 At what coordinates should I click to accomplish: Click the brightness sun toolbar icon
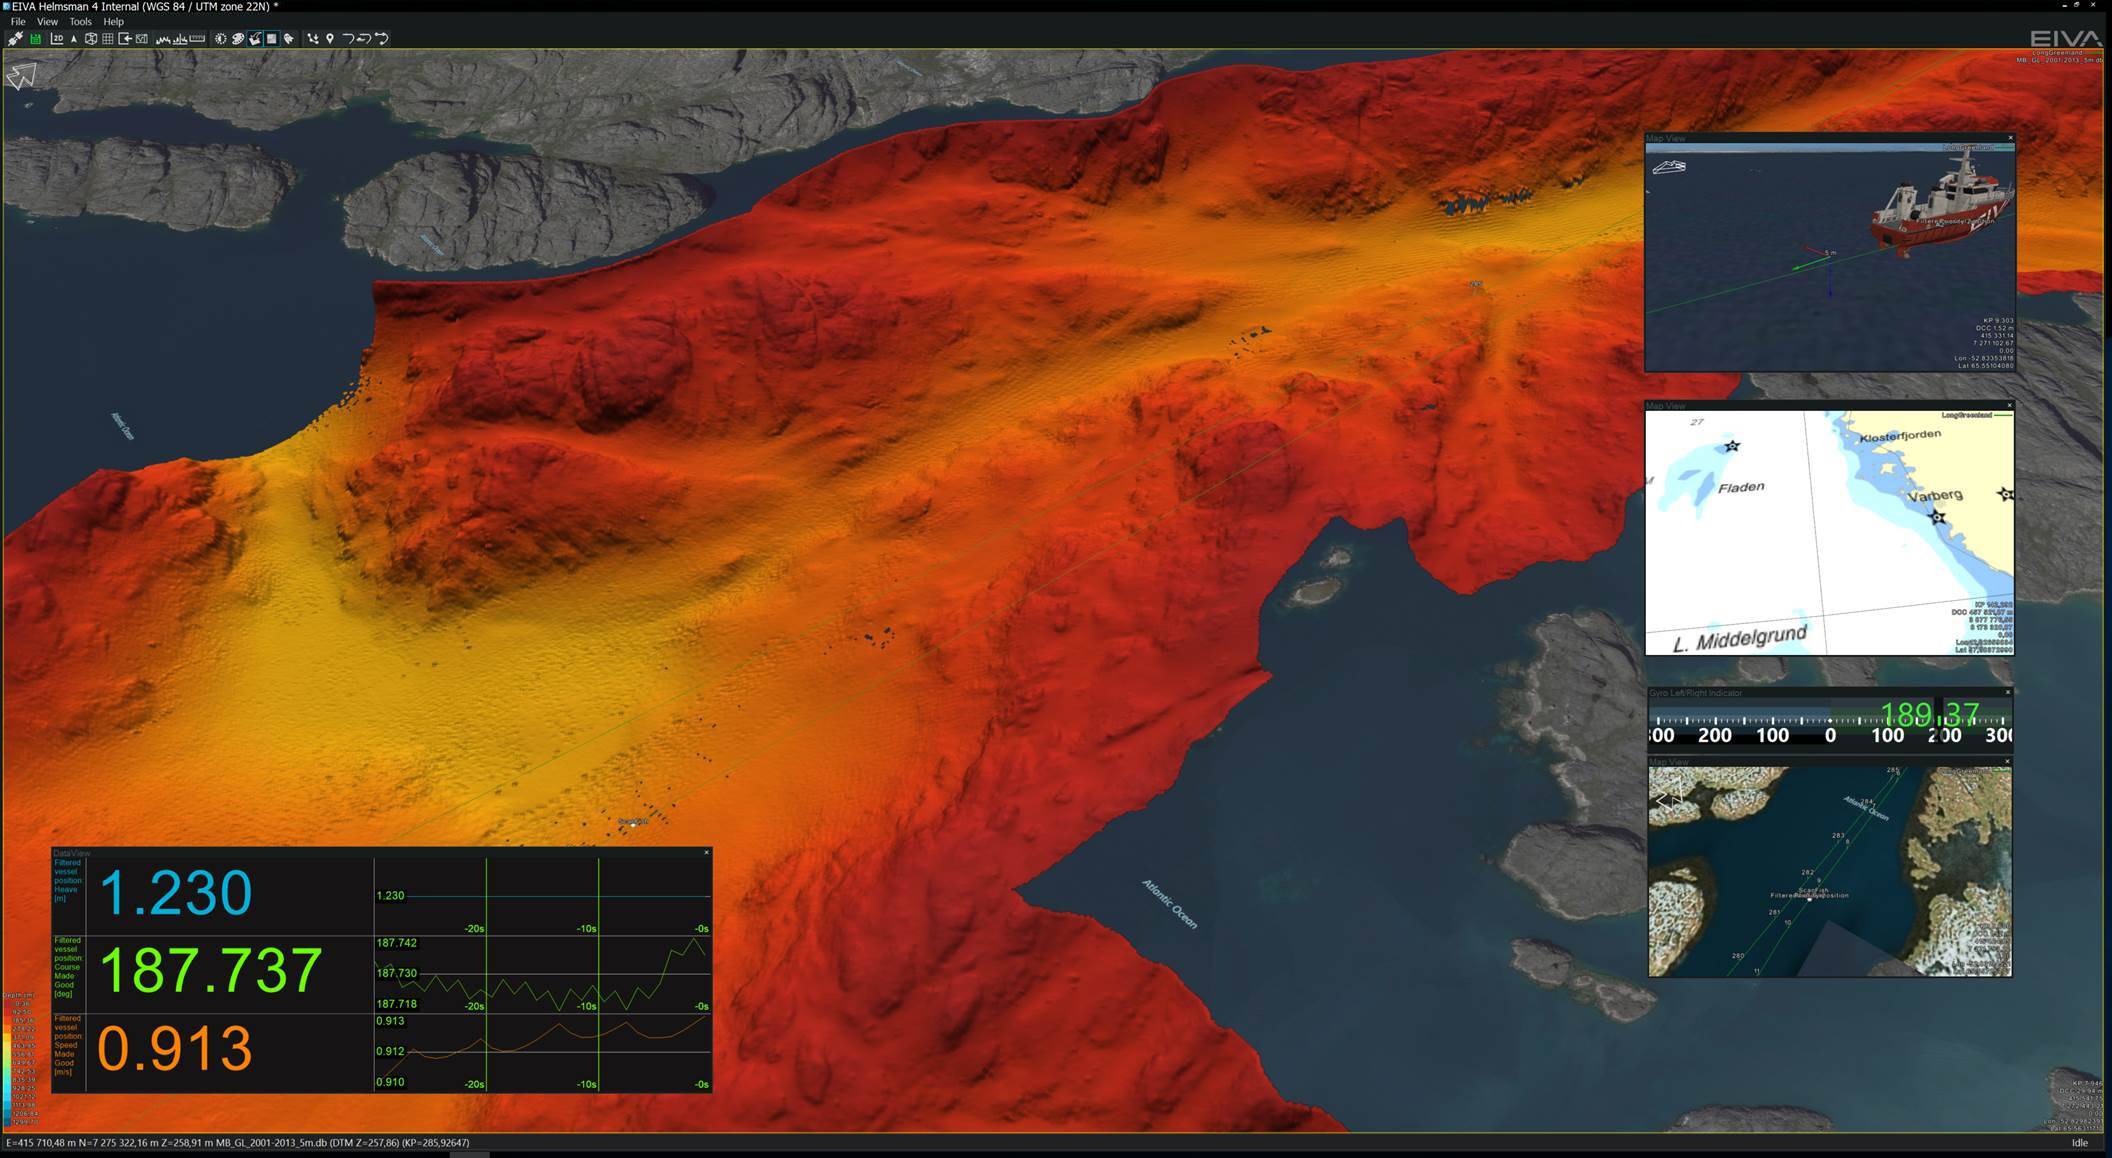pos(221,39)
